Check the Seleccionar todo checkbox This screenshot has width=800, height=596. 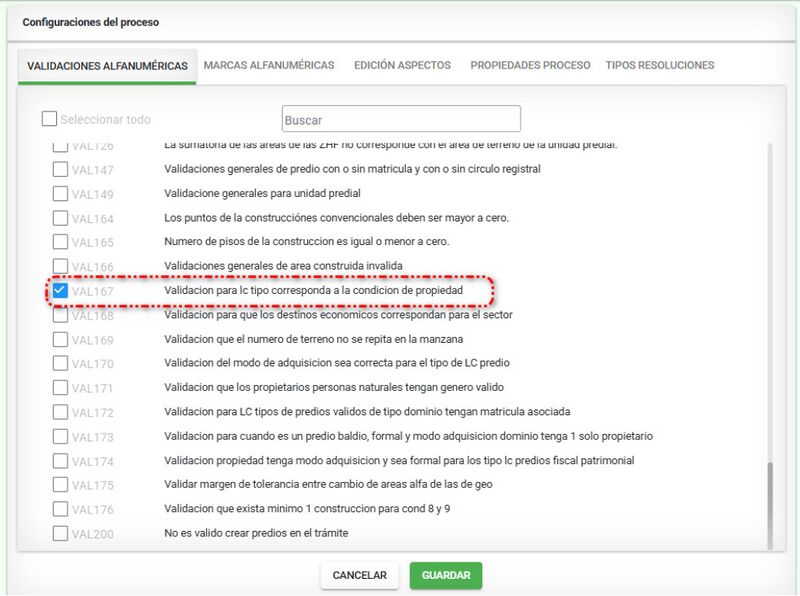[x=49, y=119]
